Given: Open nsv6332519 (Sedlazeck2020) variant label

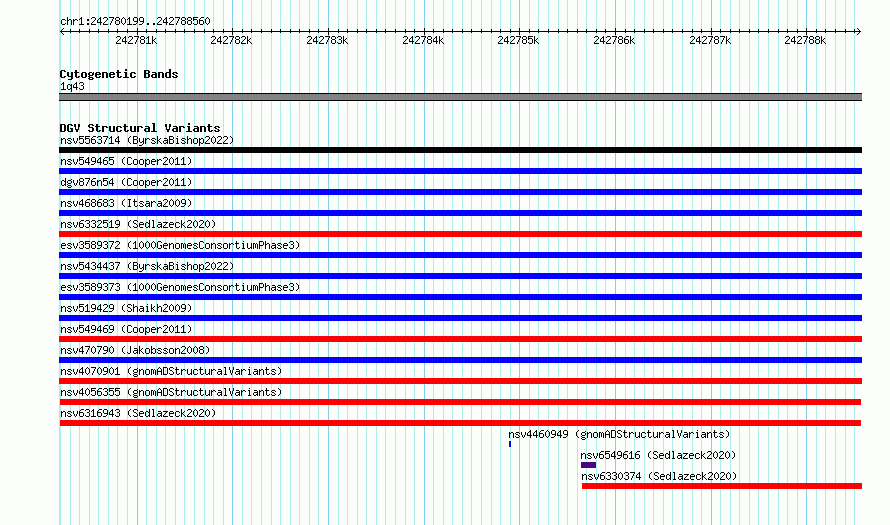Looking at the screenshot, I should tap(138, 224).
